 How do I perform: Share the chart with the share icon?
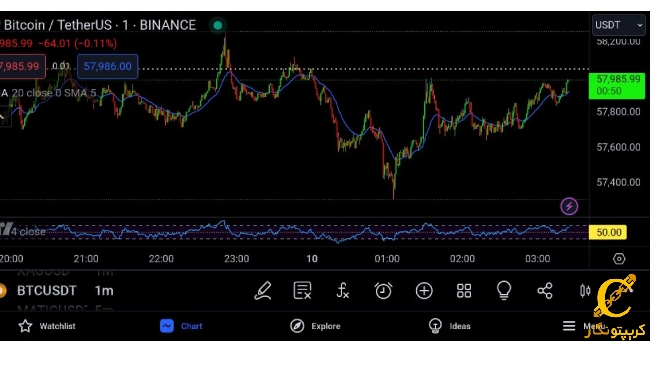point(545,291)
